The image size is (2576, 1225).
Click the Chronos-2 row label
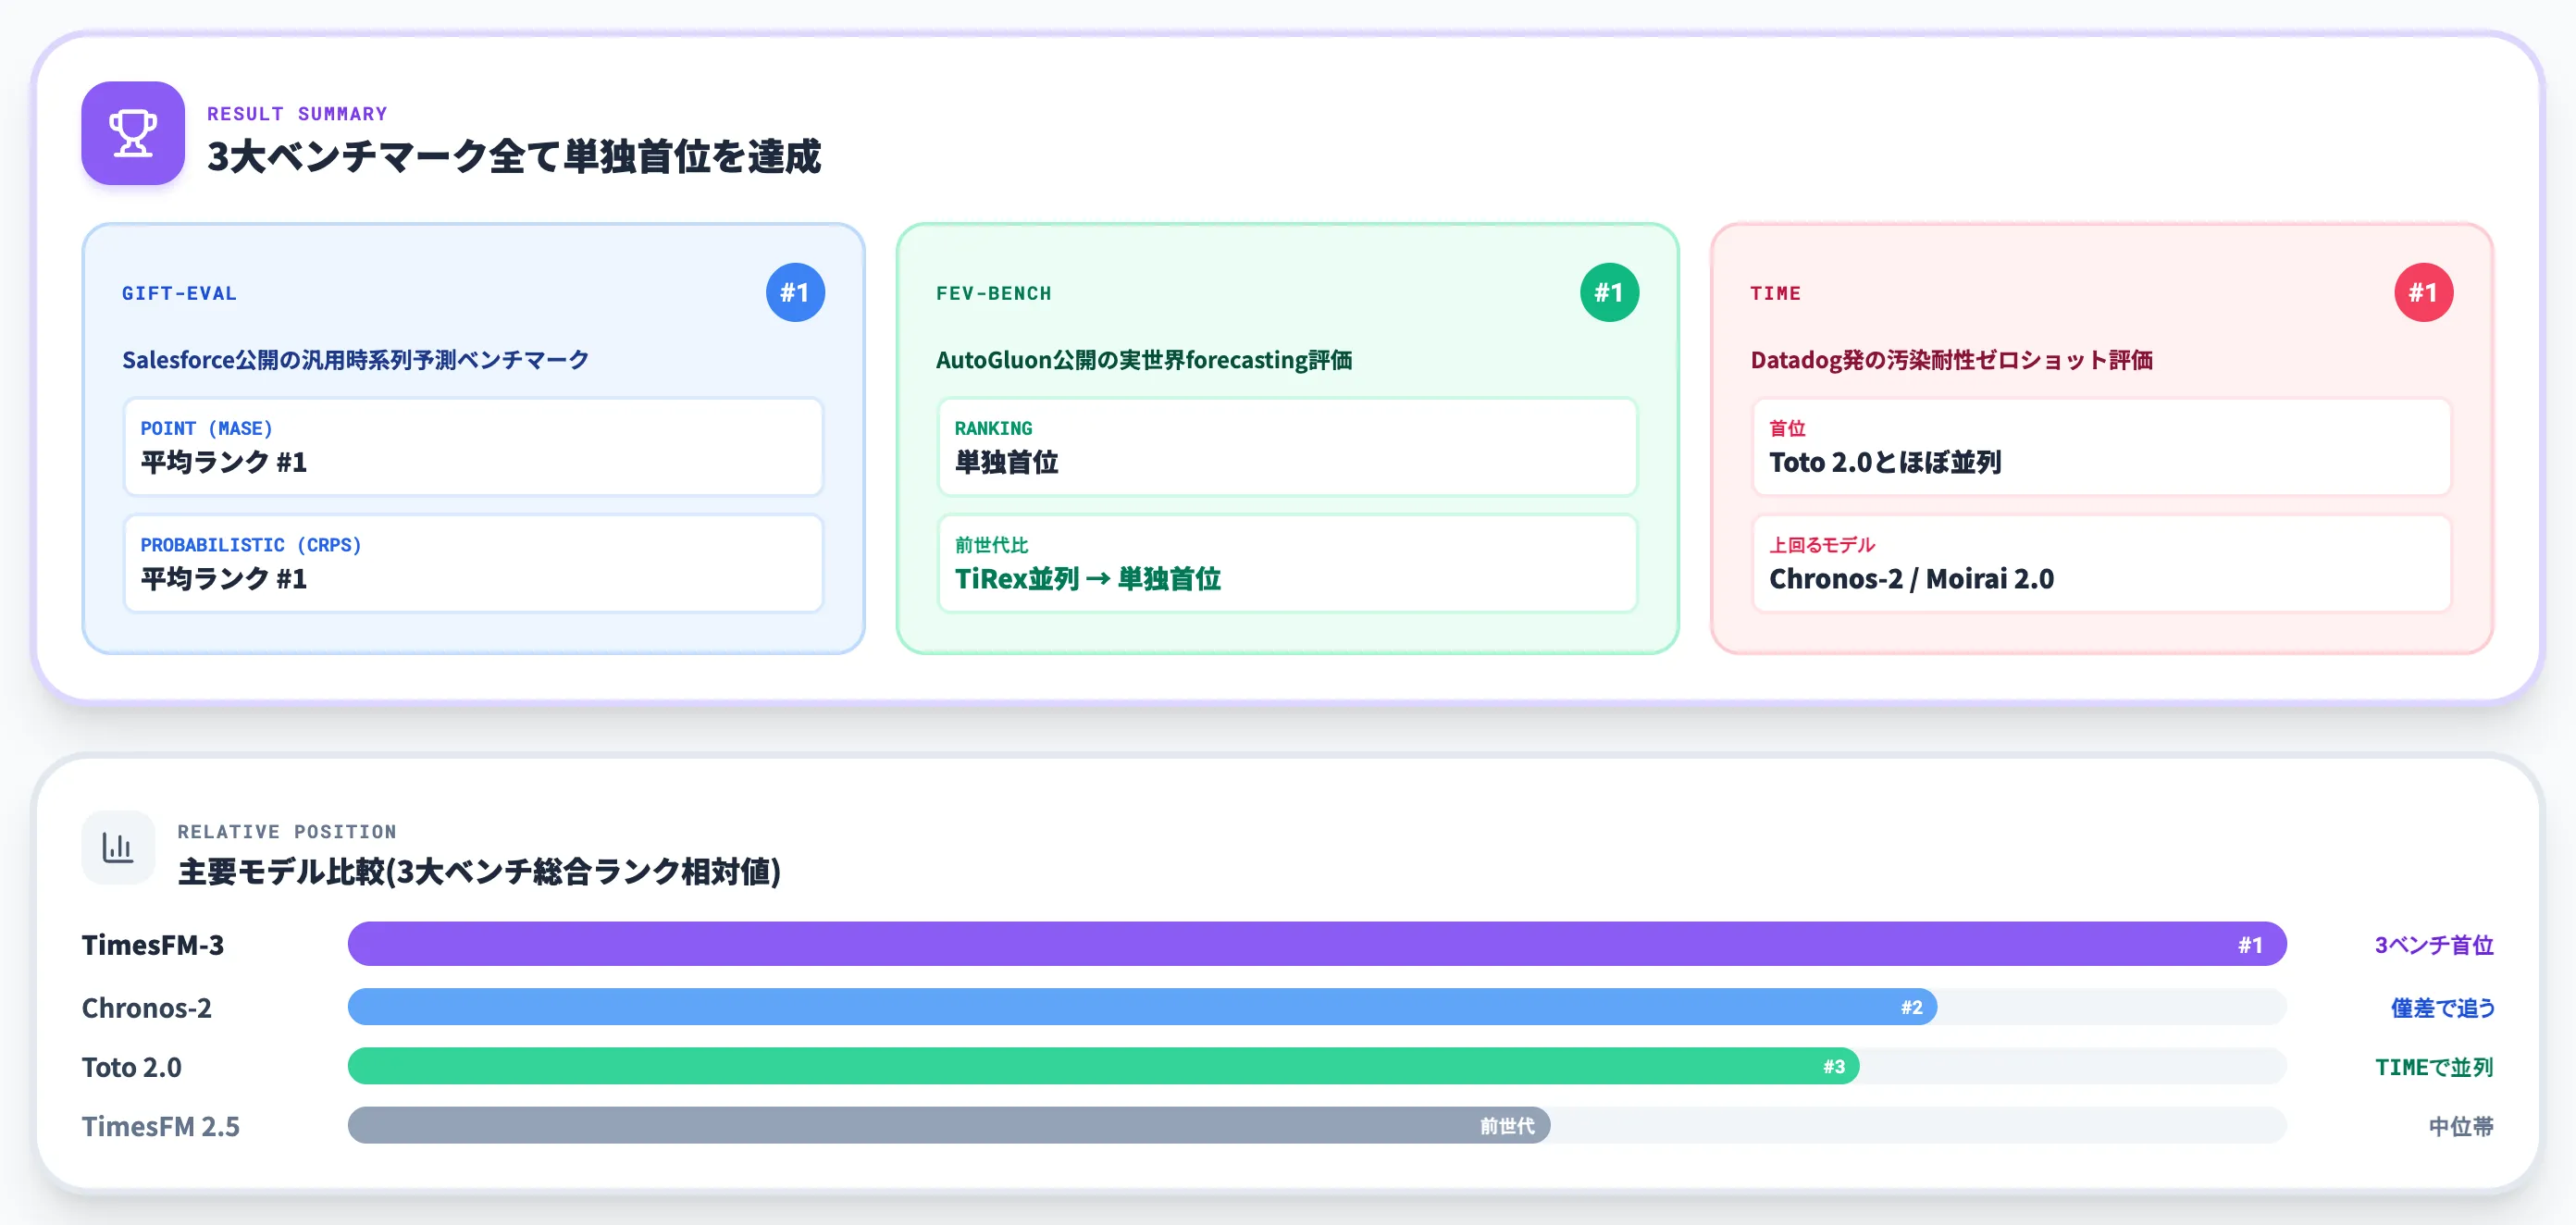coord(147,1007)
